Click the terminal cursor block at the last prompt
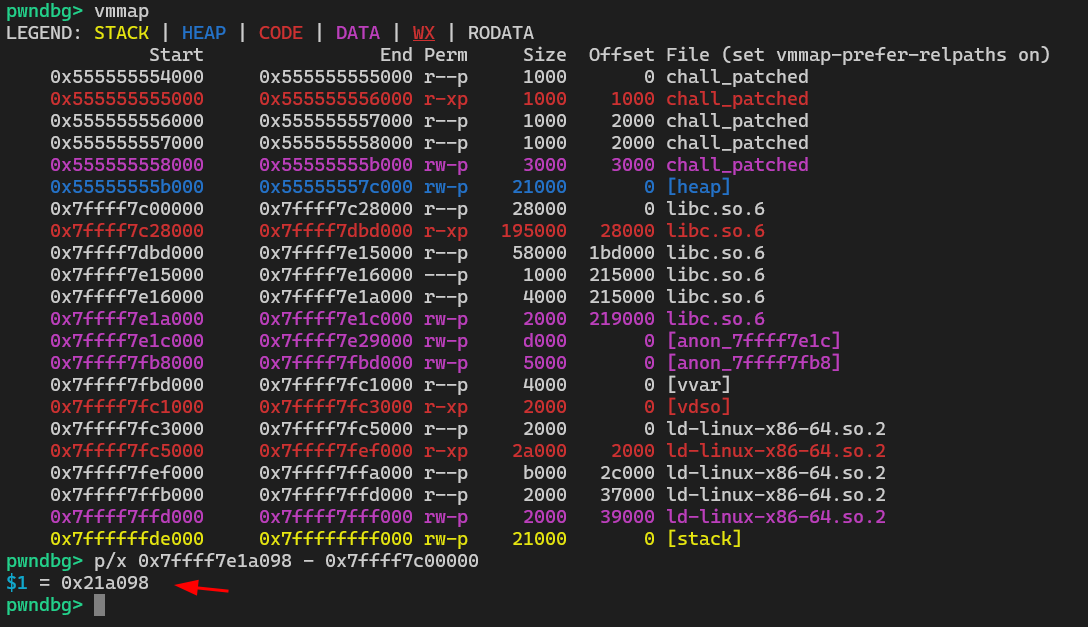The image size is (1088, 627). [x=99, y=605]
